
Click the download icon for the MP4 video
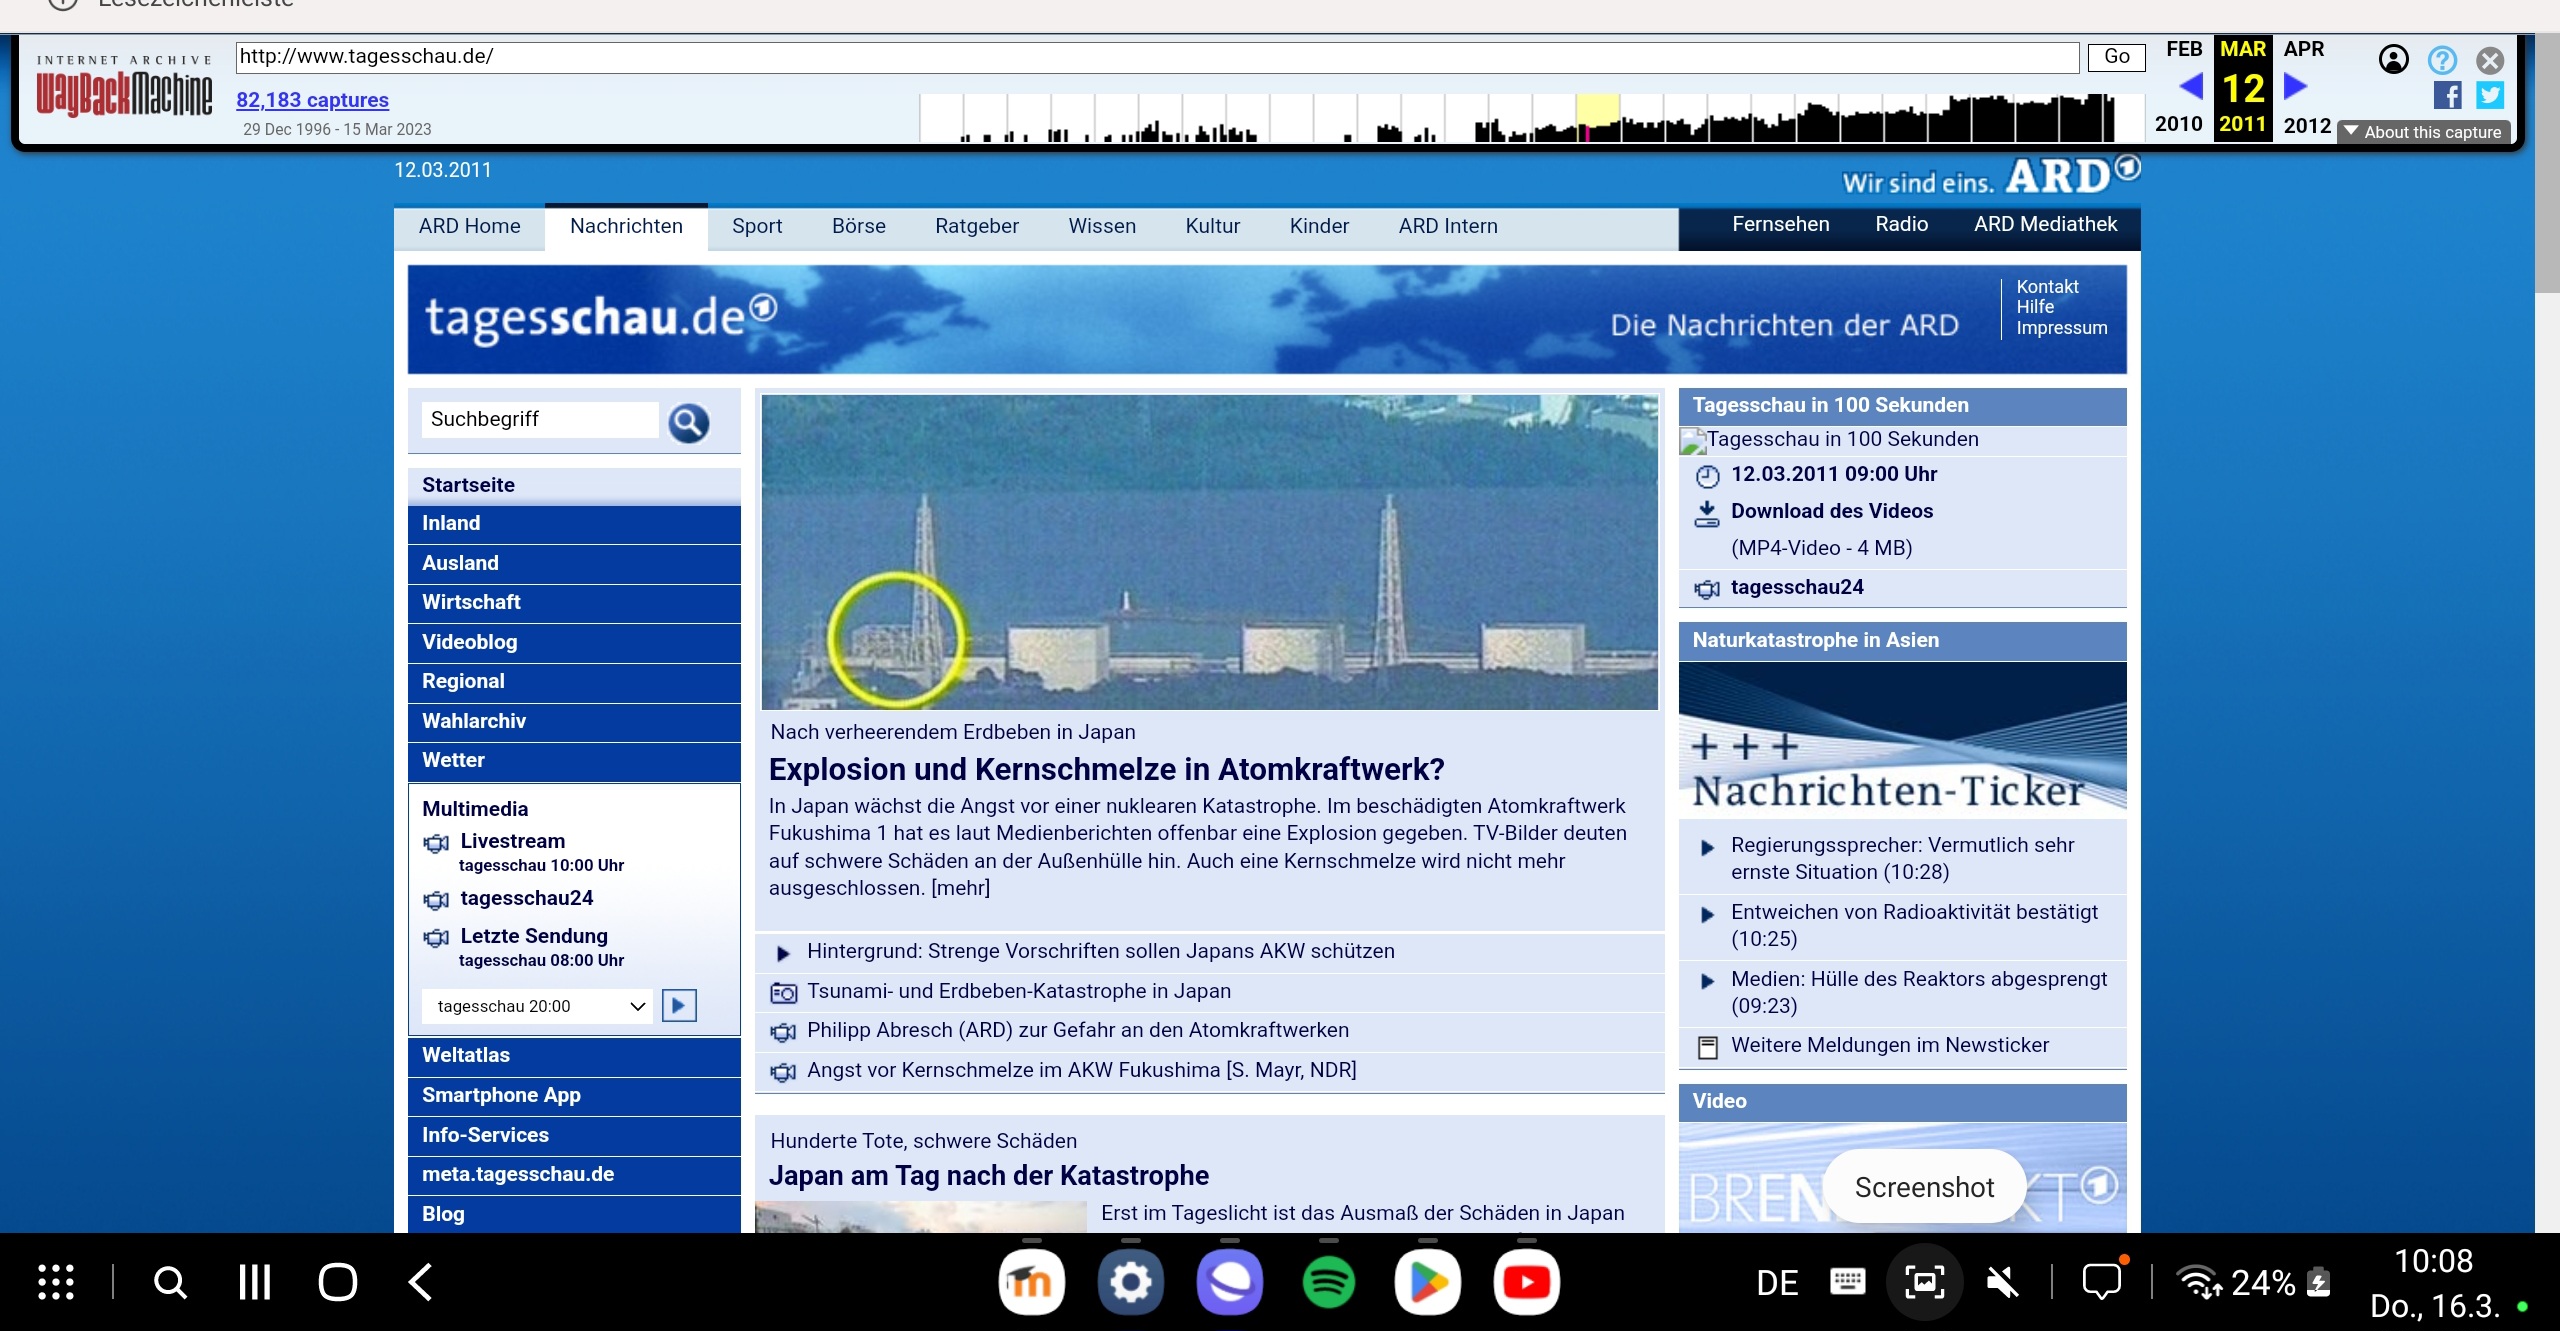1707,512
